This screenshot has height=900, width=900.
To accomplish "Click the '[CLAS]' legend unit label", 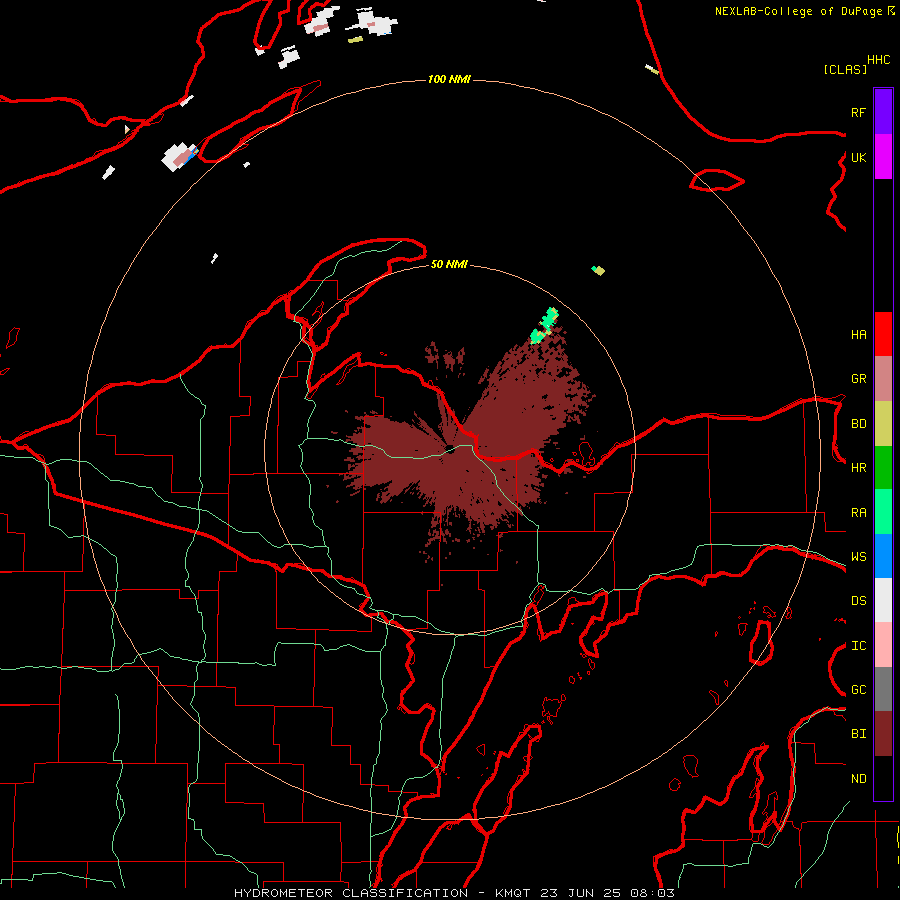I will pyautogui.click(x=845, y=69).
